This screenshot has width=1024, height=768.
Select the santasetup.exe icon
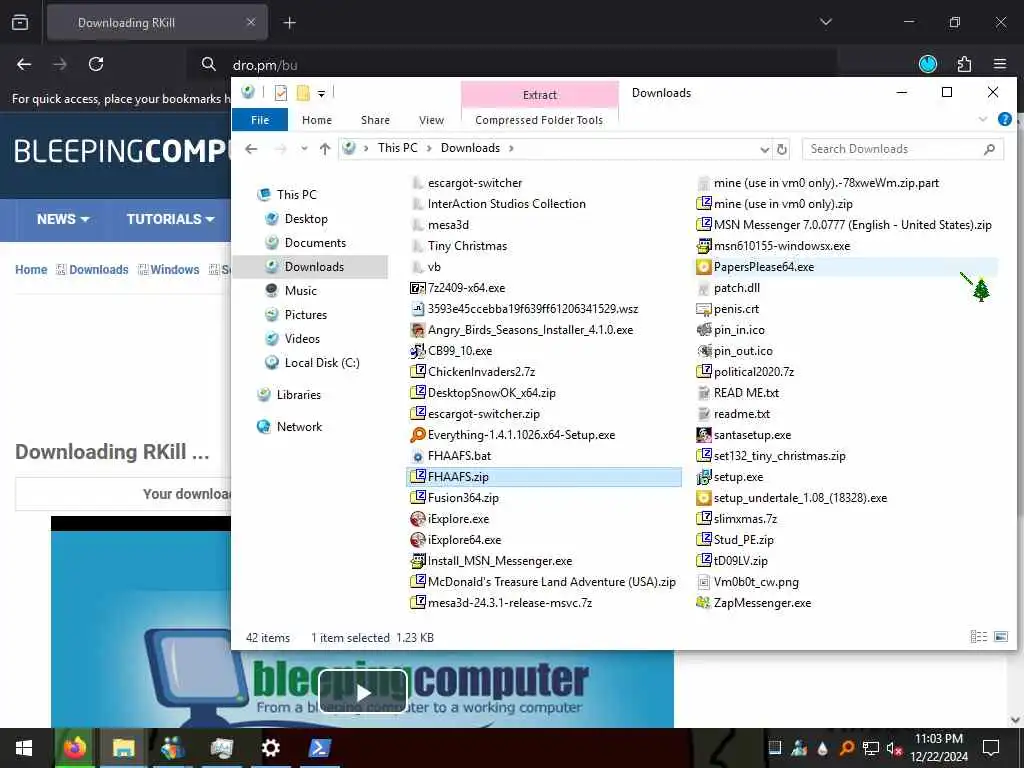pyautogui.click(x=703, y=435)
